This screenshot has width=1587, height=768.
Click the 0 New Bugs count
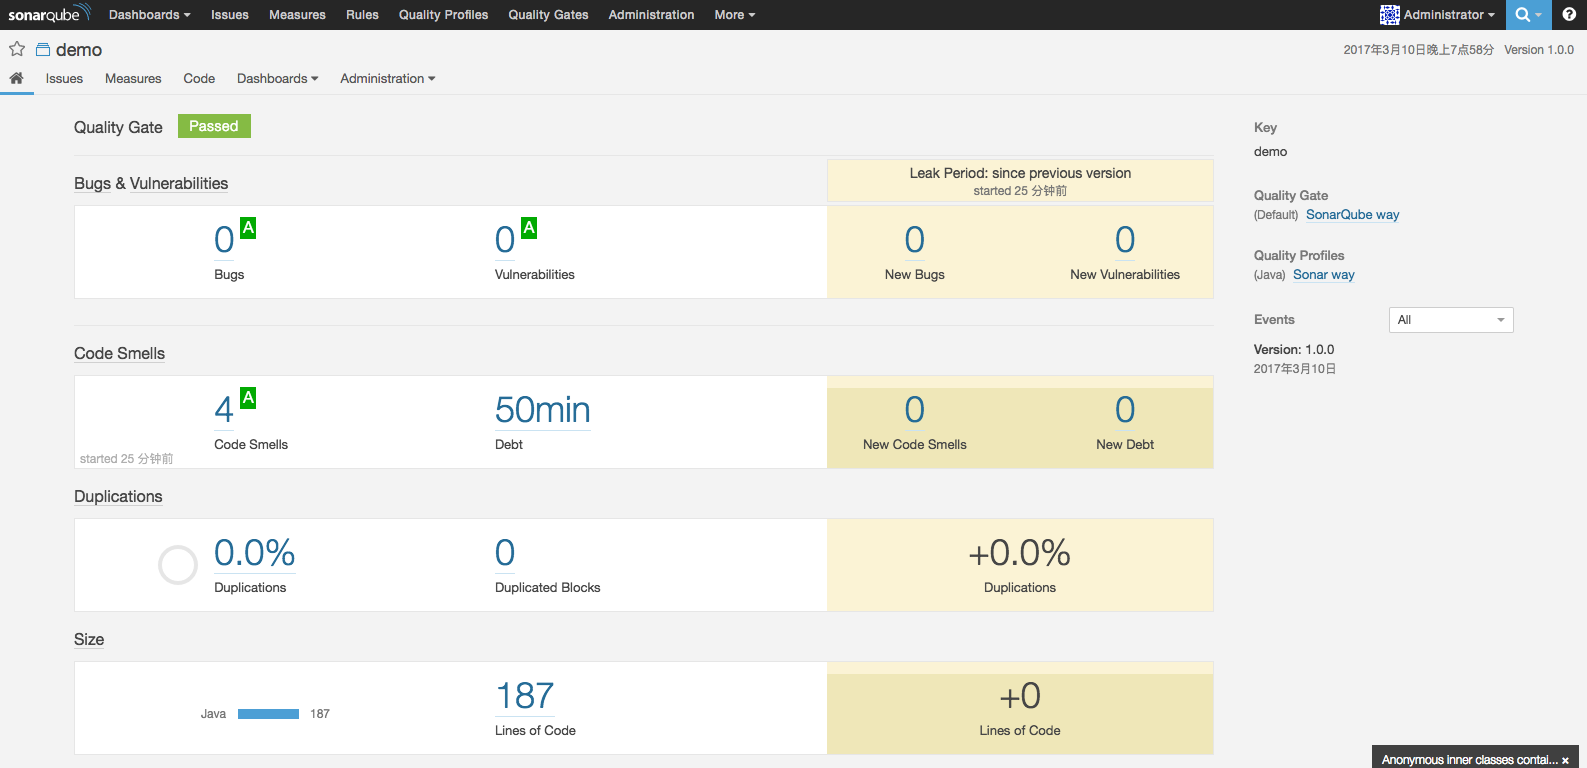click(915, 240)
